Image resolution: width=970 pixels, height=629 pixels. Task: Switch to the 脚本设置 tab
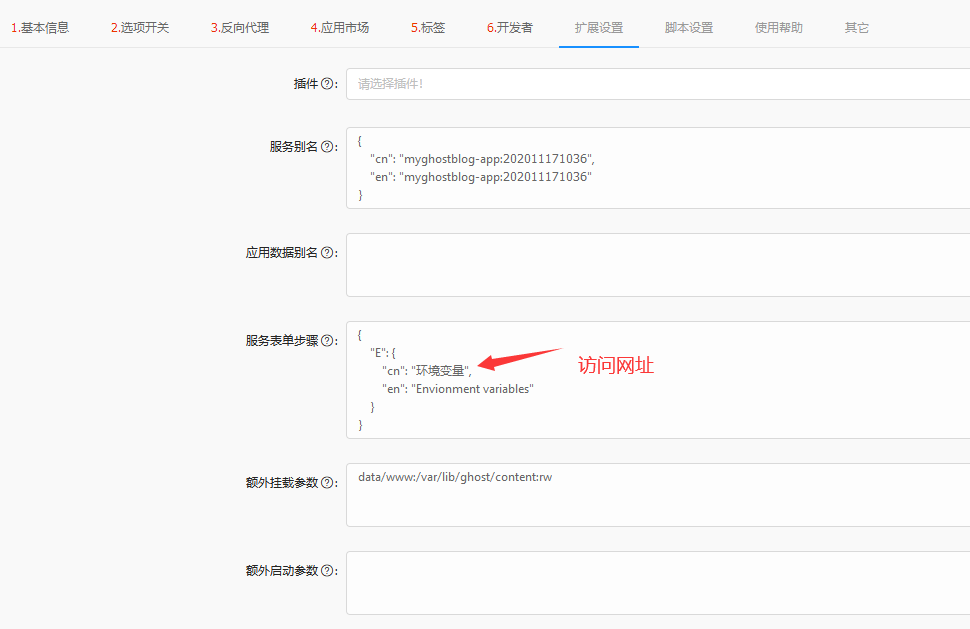tap(689, 27)
